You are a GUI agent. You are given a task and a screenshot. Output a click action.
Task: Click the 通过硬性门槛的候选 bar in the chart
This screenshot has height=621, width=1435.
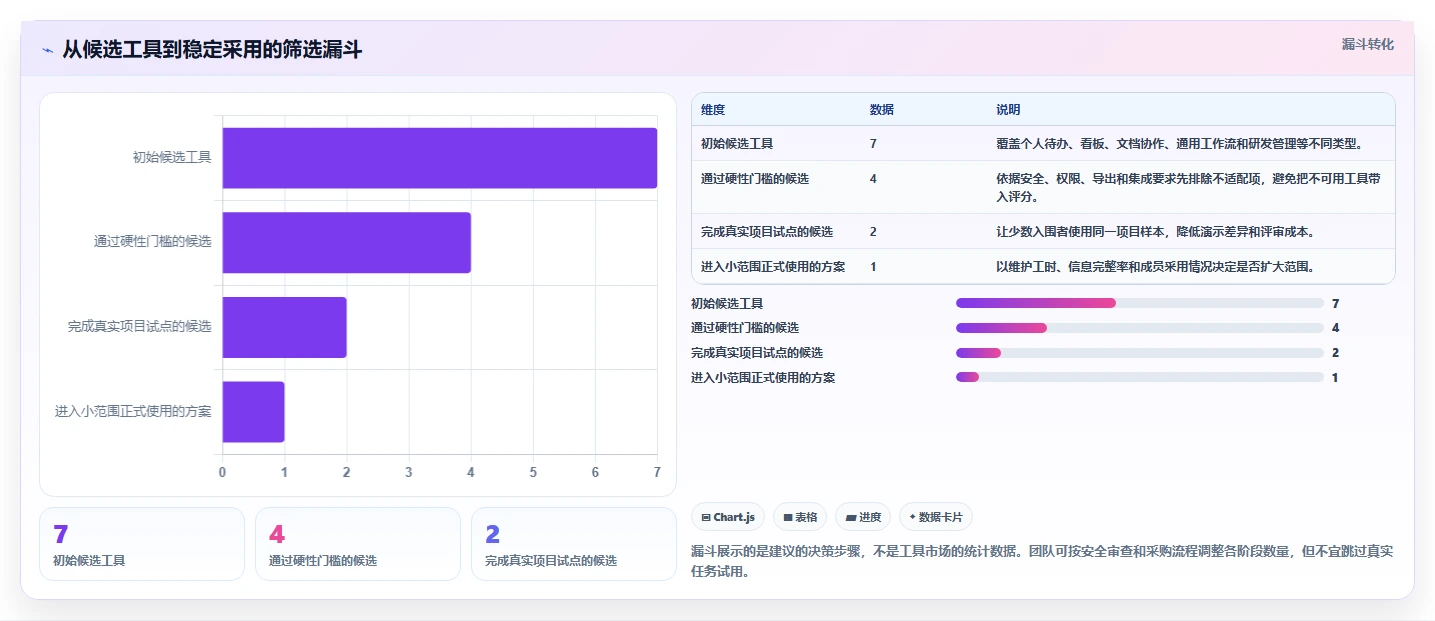(346, 242)
